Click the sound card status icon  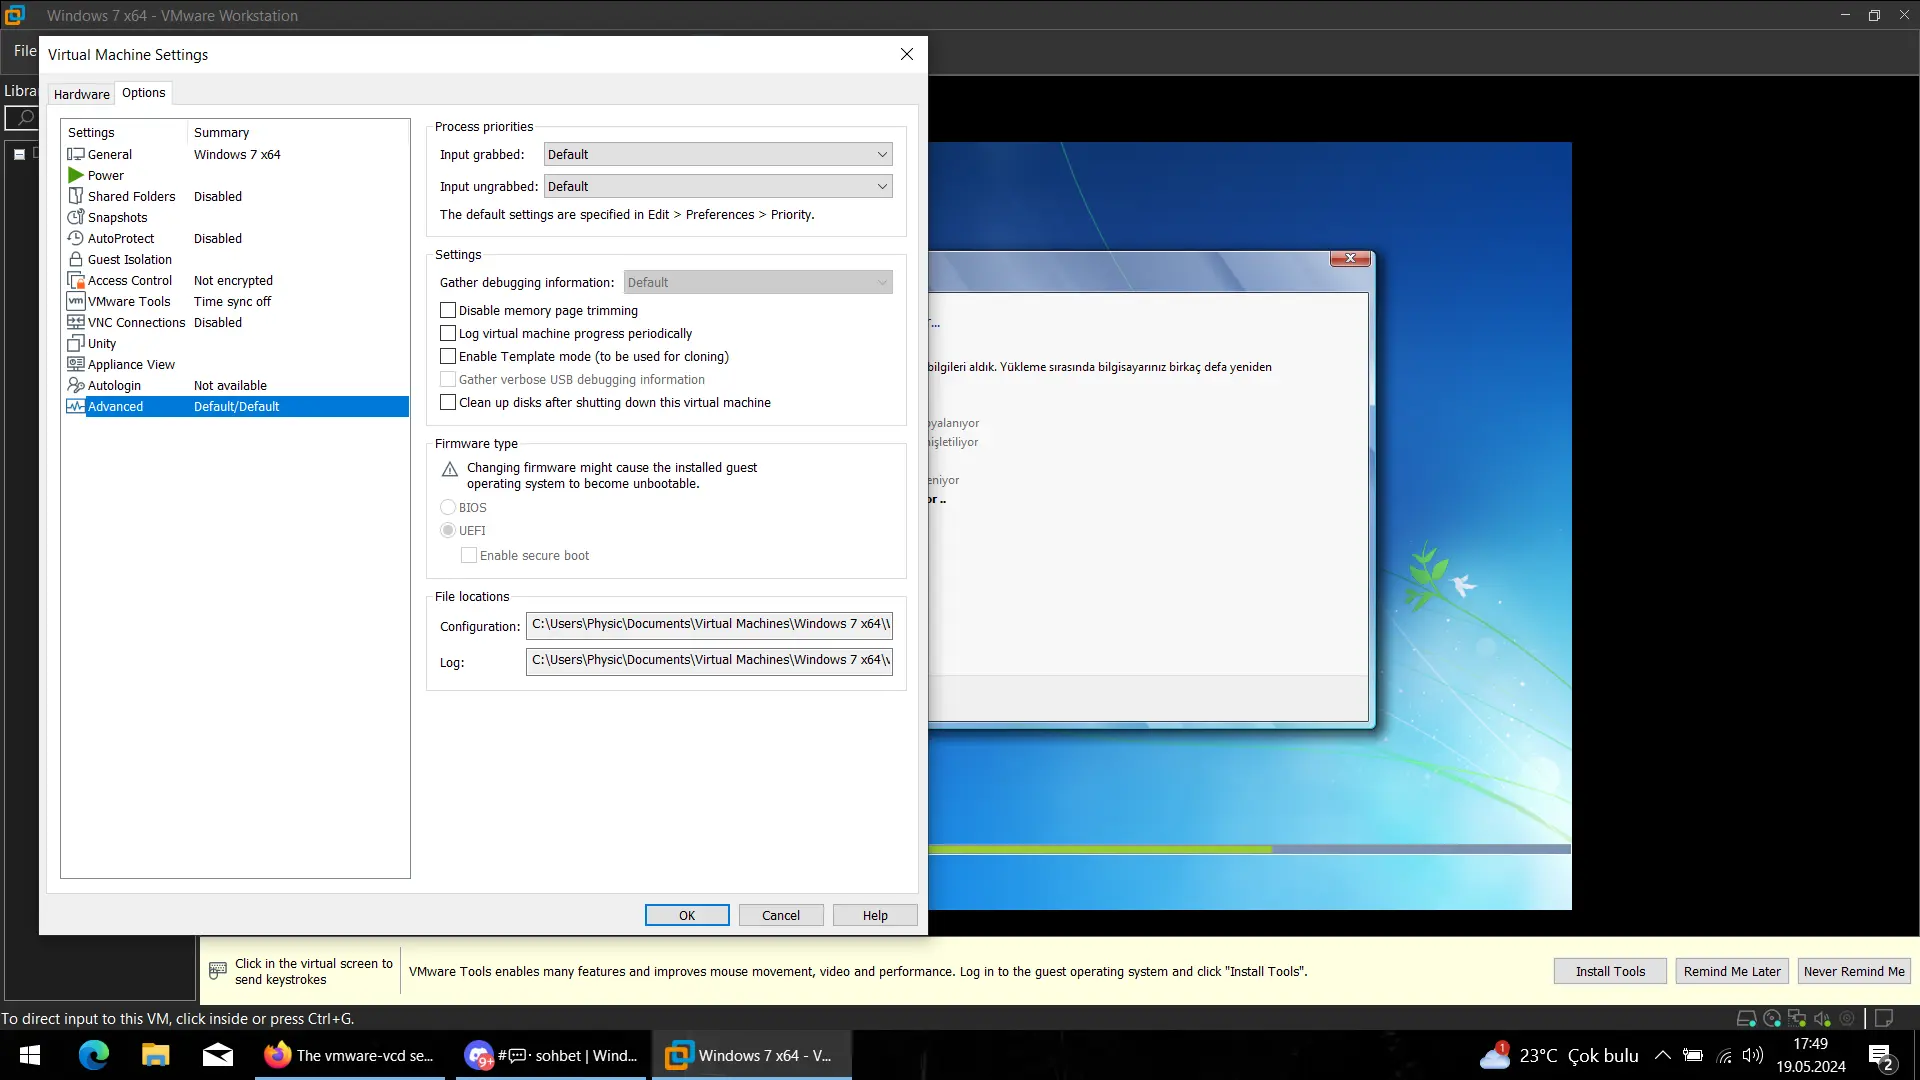pos(1822,1018)
